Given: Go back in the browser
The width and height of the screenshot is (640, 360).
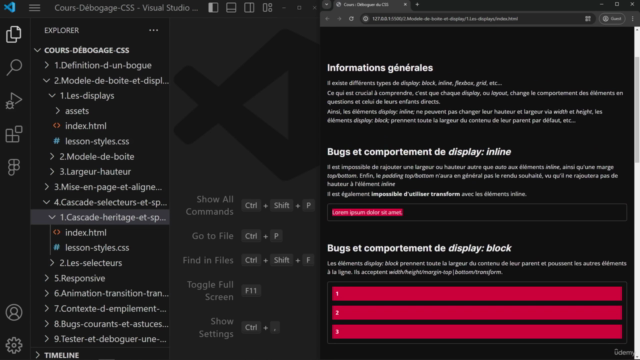Looking at the screenshot, I should tap(327, 19).
